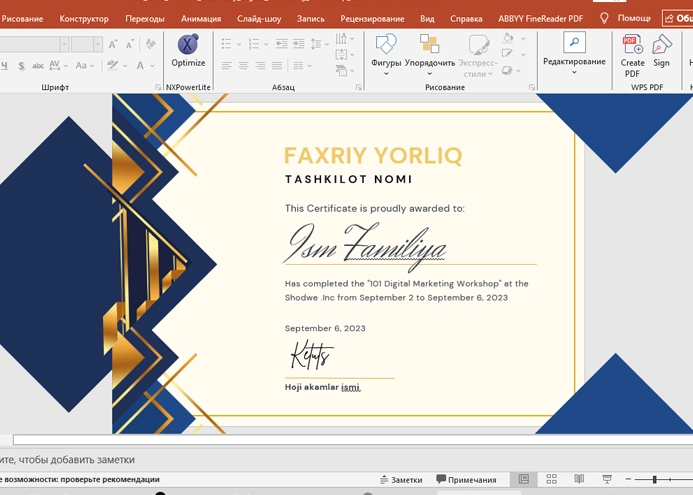Click the reading view button

[579, 479]
